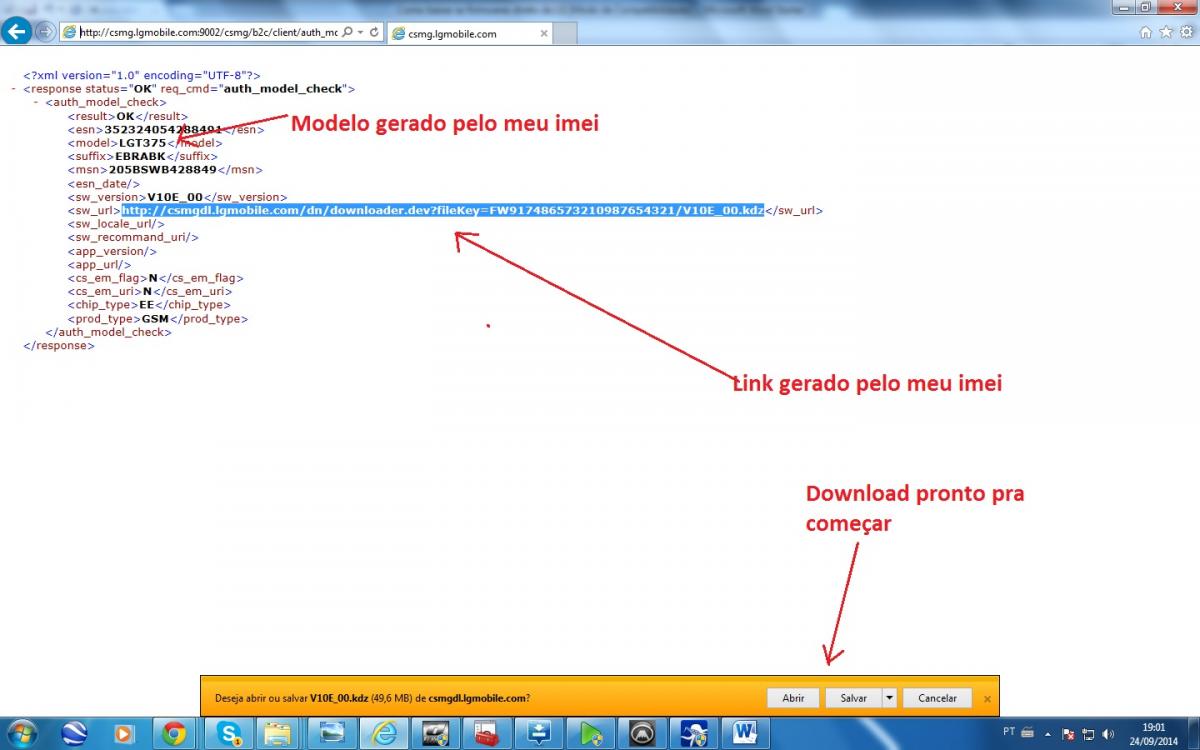Select the csmg.lgmobile.com tab
This screenshot has width=1200, height=750.
coord(470,33)
